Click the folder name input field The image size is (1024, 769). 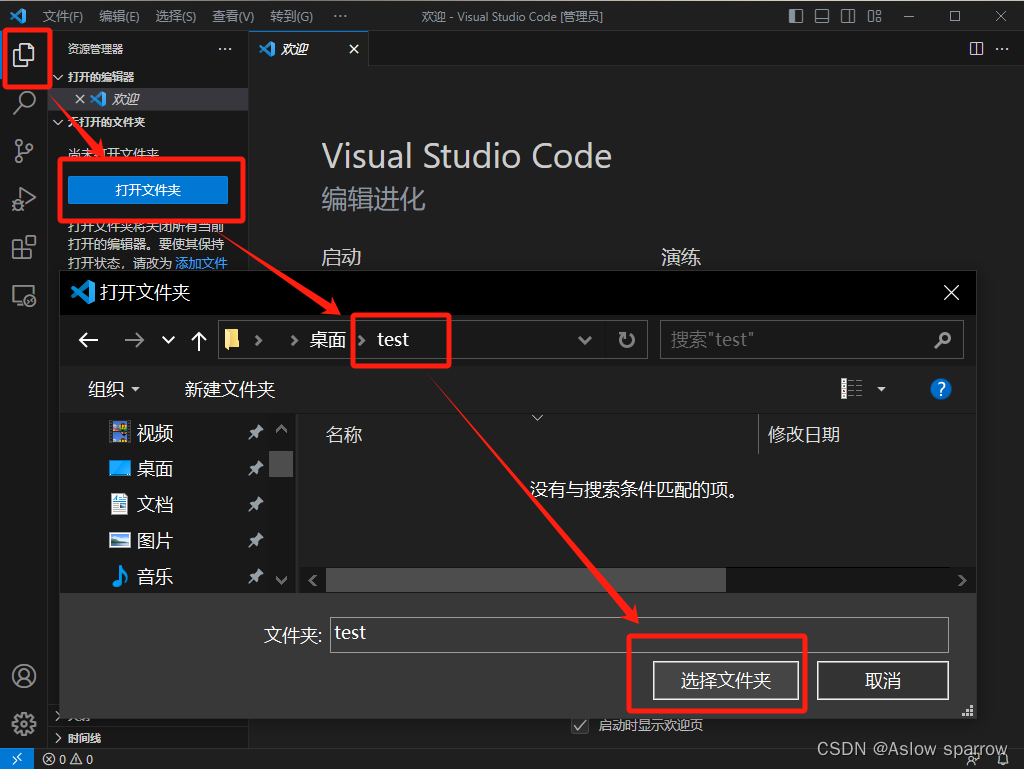click(x=639, y=635)
